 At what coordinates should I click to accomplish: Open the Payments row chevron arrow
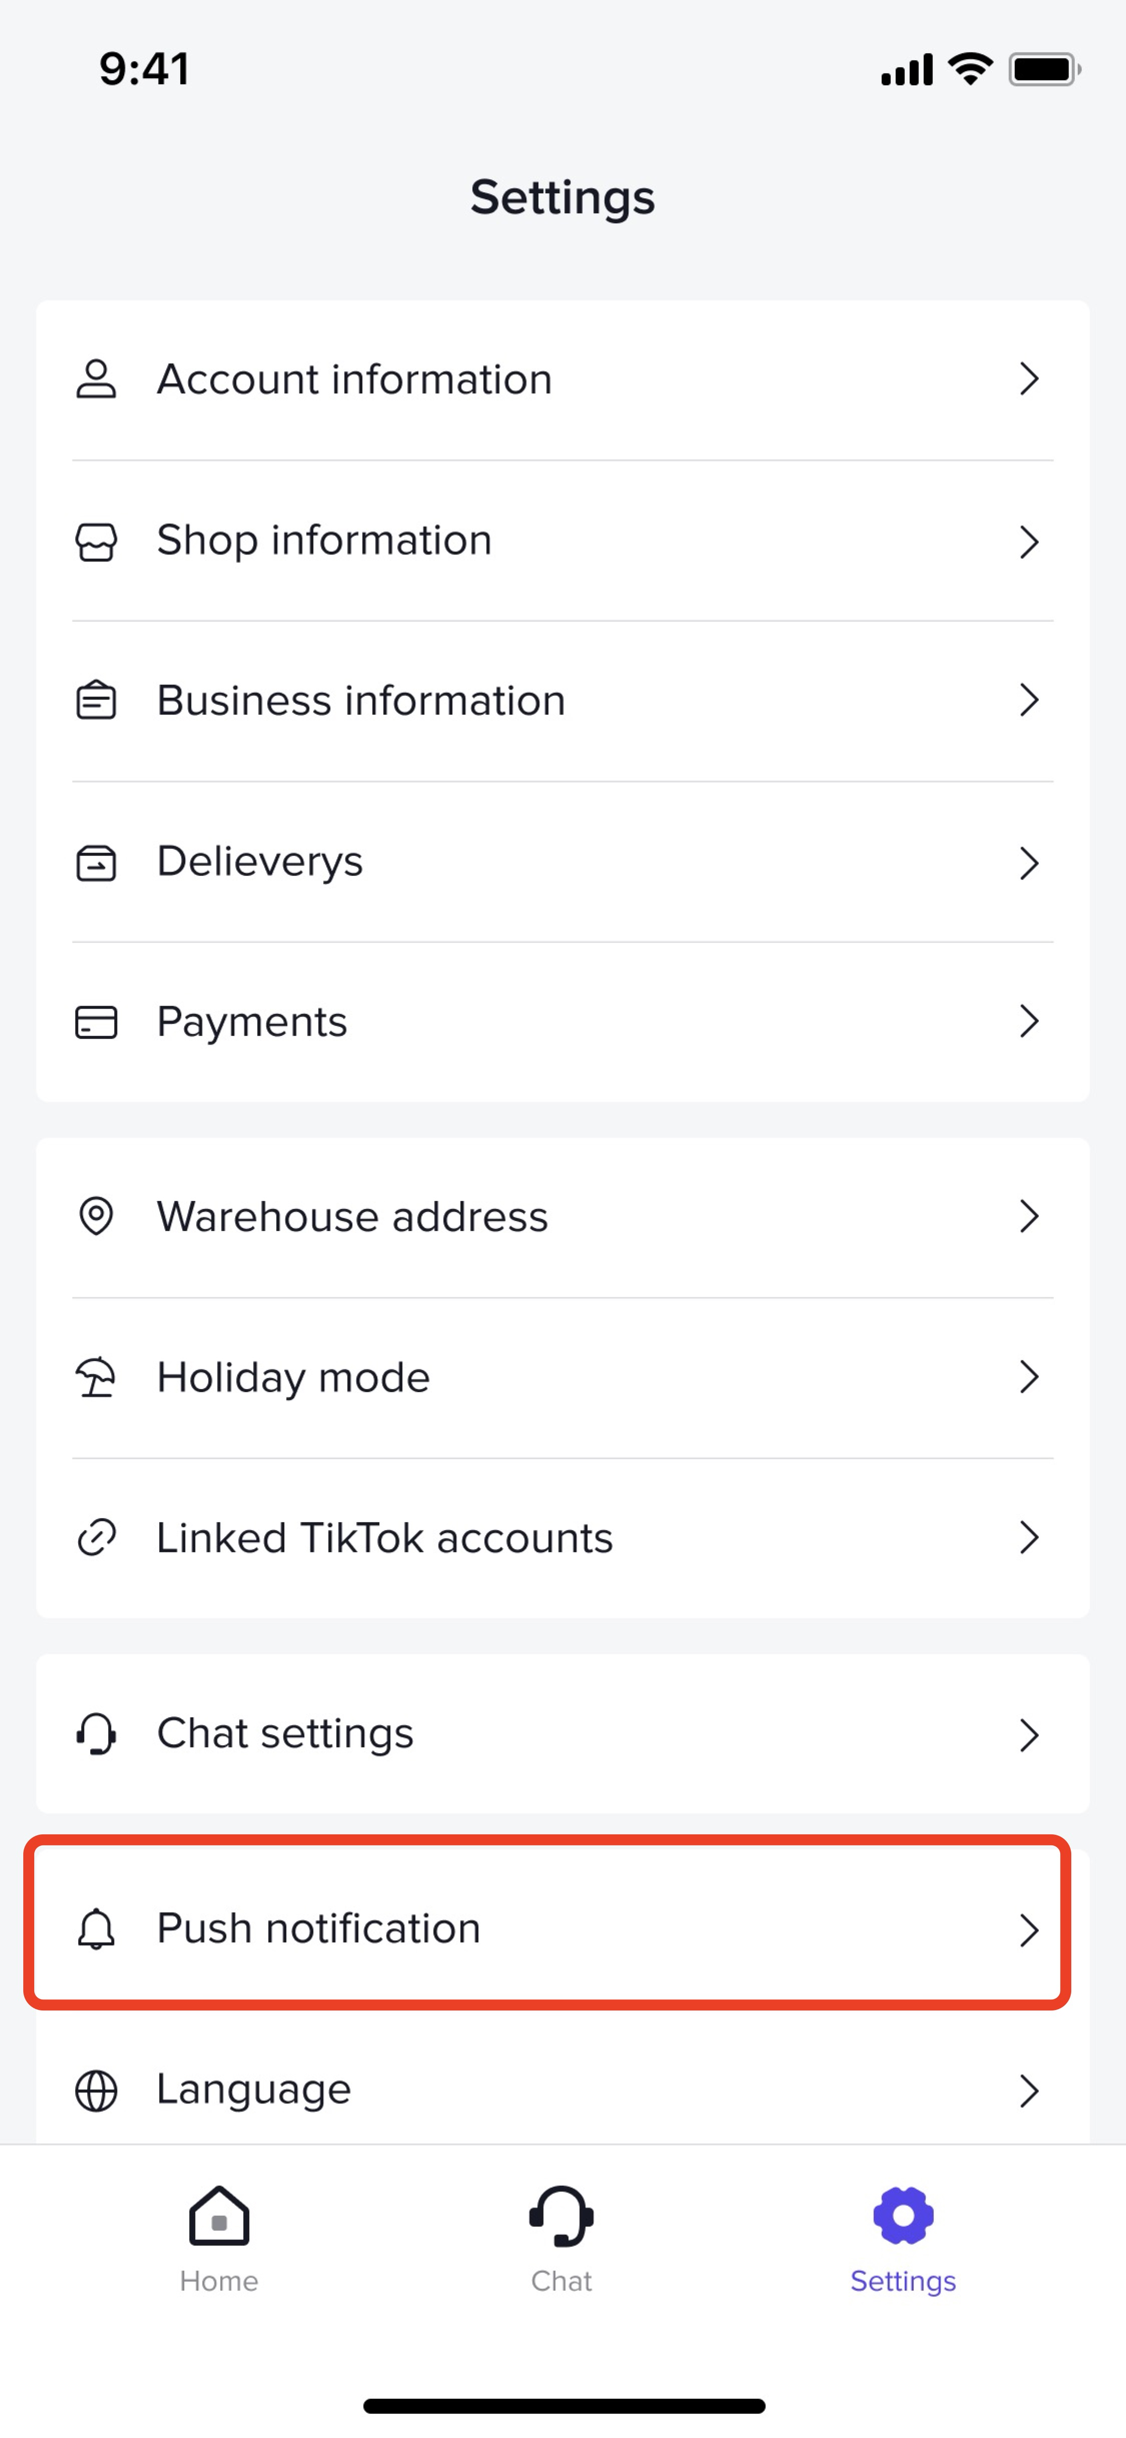pos(1029,1022)
